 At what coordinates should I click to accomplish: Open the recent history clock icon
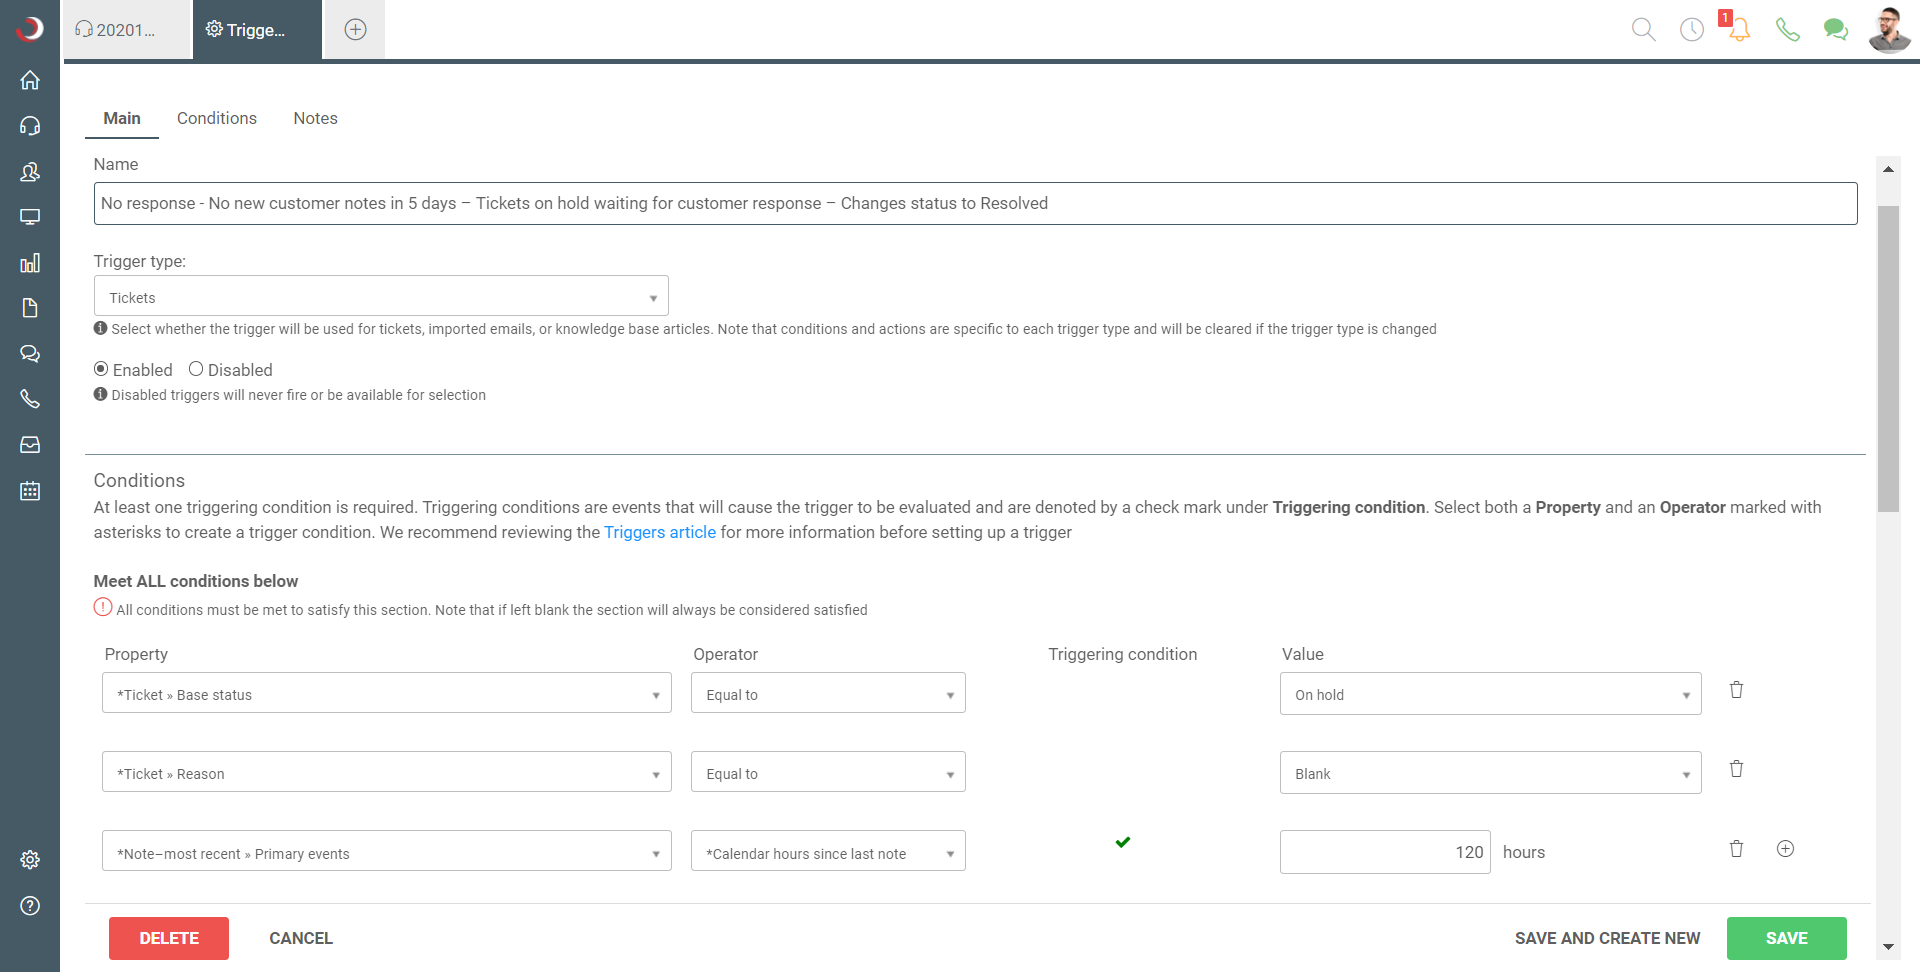point(1691,30)
